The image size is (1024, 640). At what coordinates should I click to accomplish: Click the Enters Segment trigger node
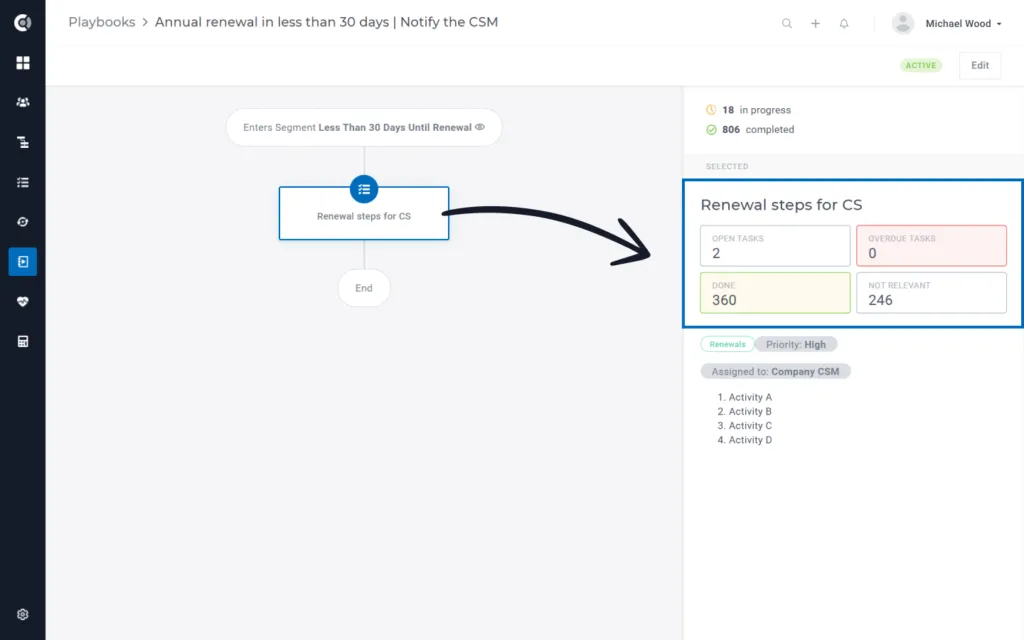point(364,127)
